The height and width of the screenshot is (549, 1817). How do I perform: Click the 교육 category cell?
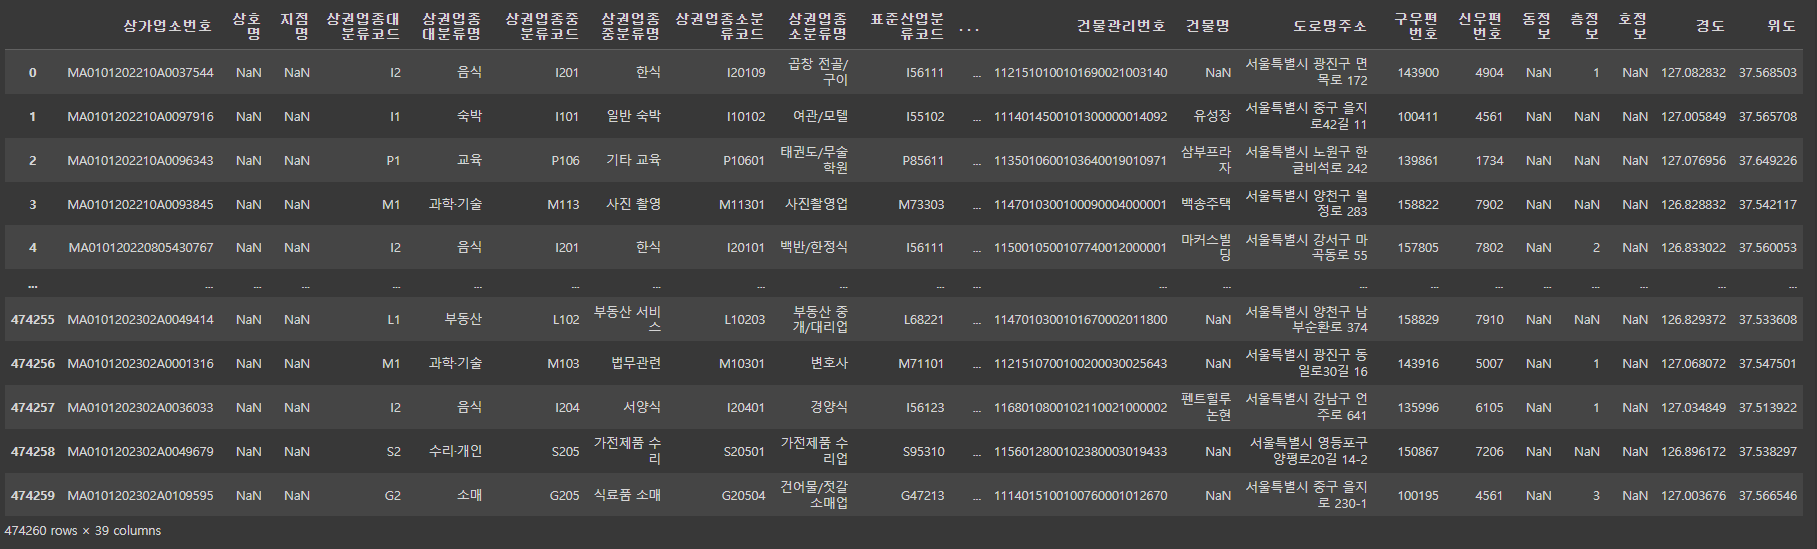click(x=469, y=160)
